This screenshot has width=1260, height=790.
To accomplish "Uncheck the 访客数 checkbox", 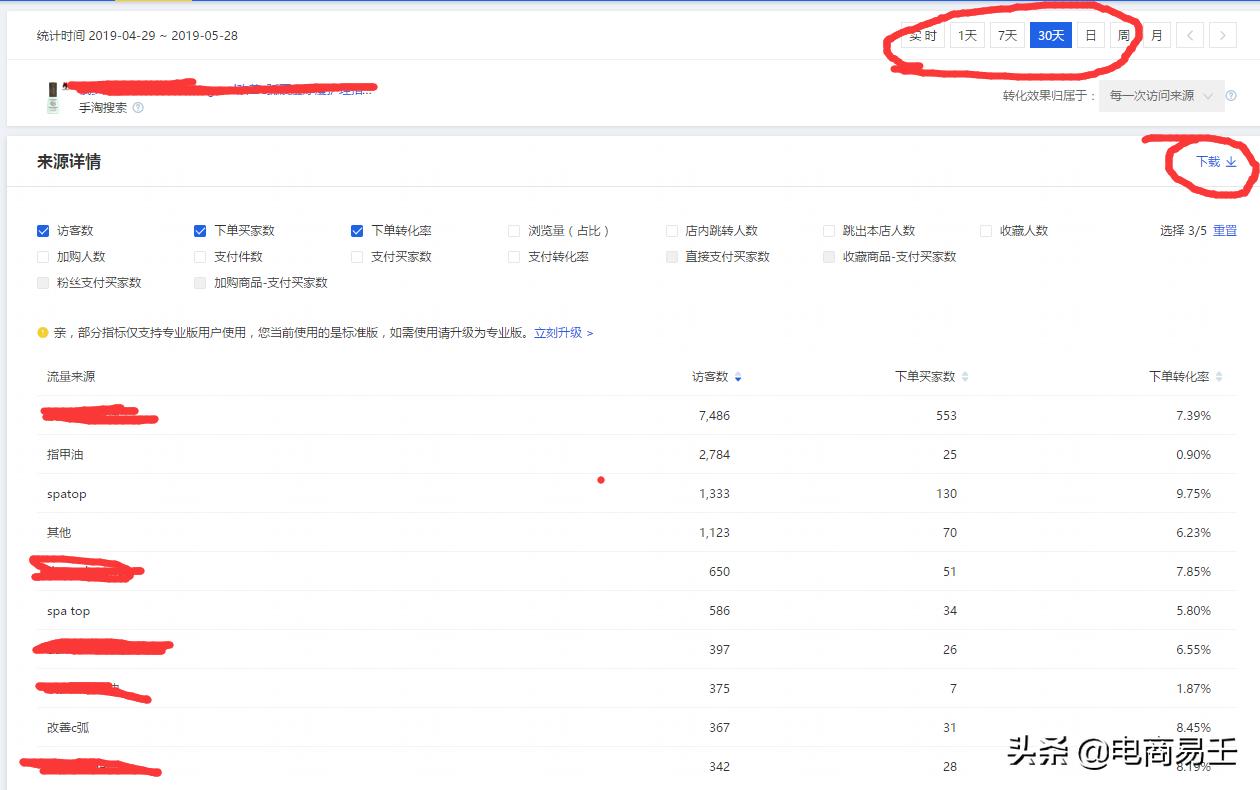I will (43, 231).
